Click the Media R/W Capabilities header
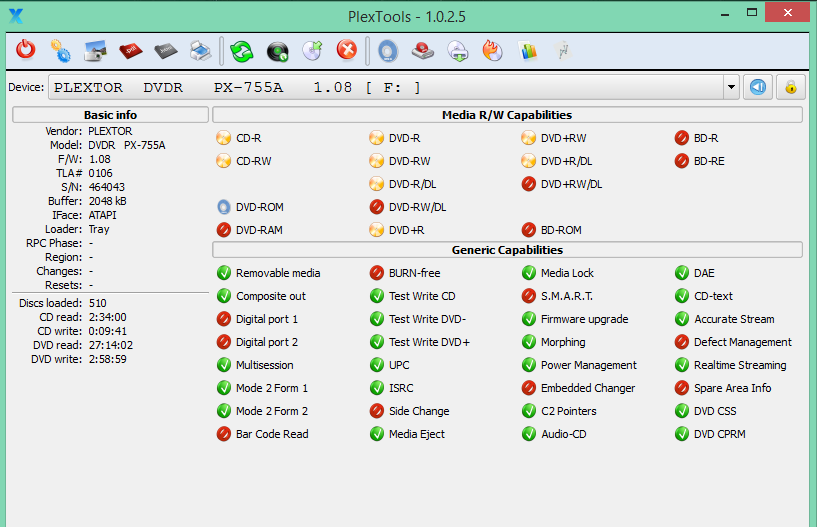The width and height of the screenshot is (817, 527). coord(507,115)
